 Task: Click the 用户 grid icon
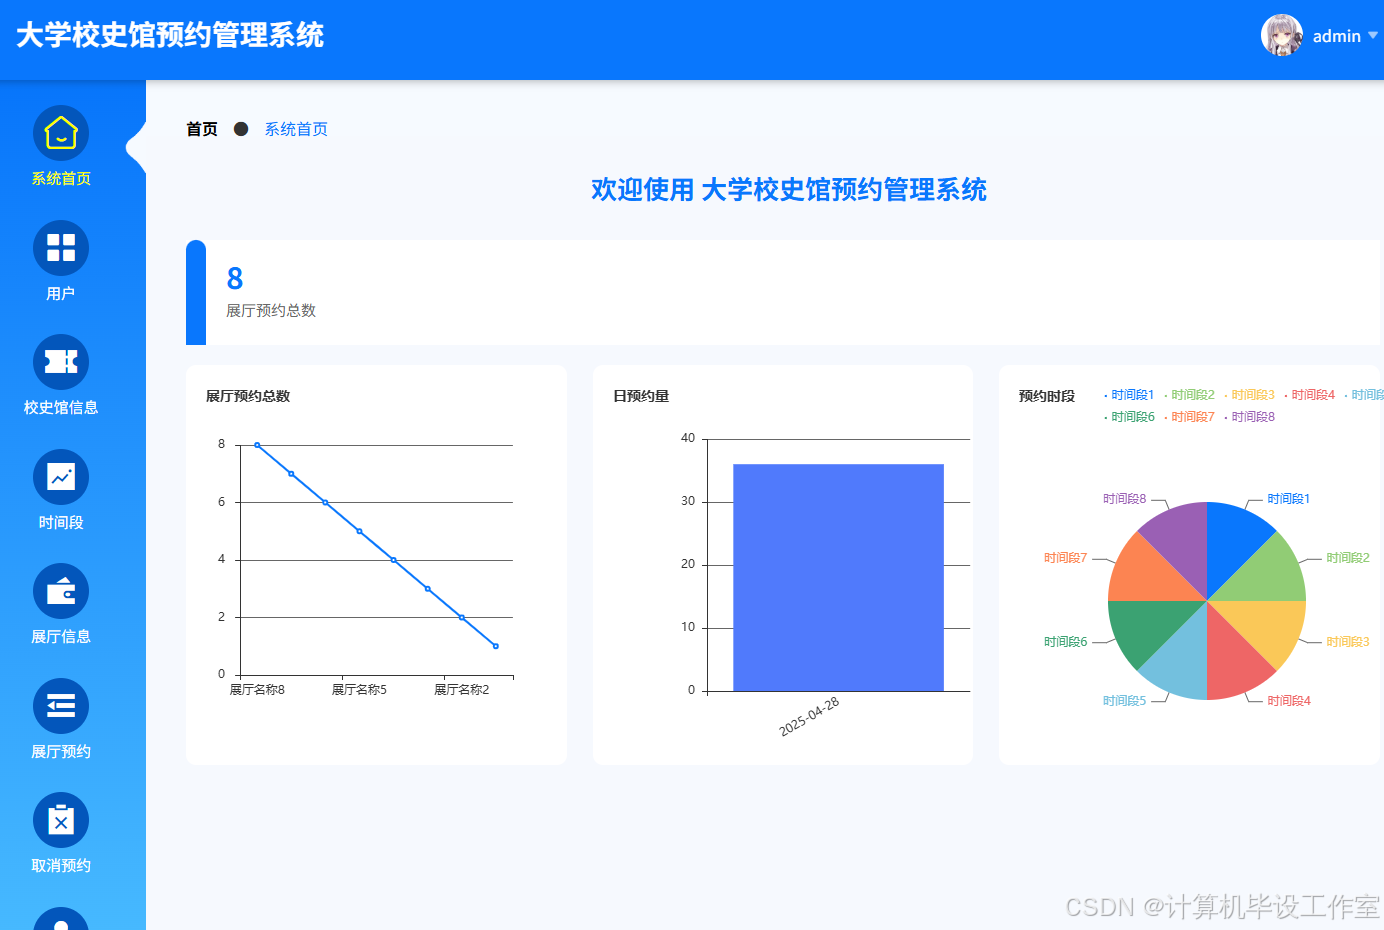(61, 248)
